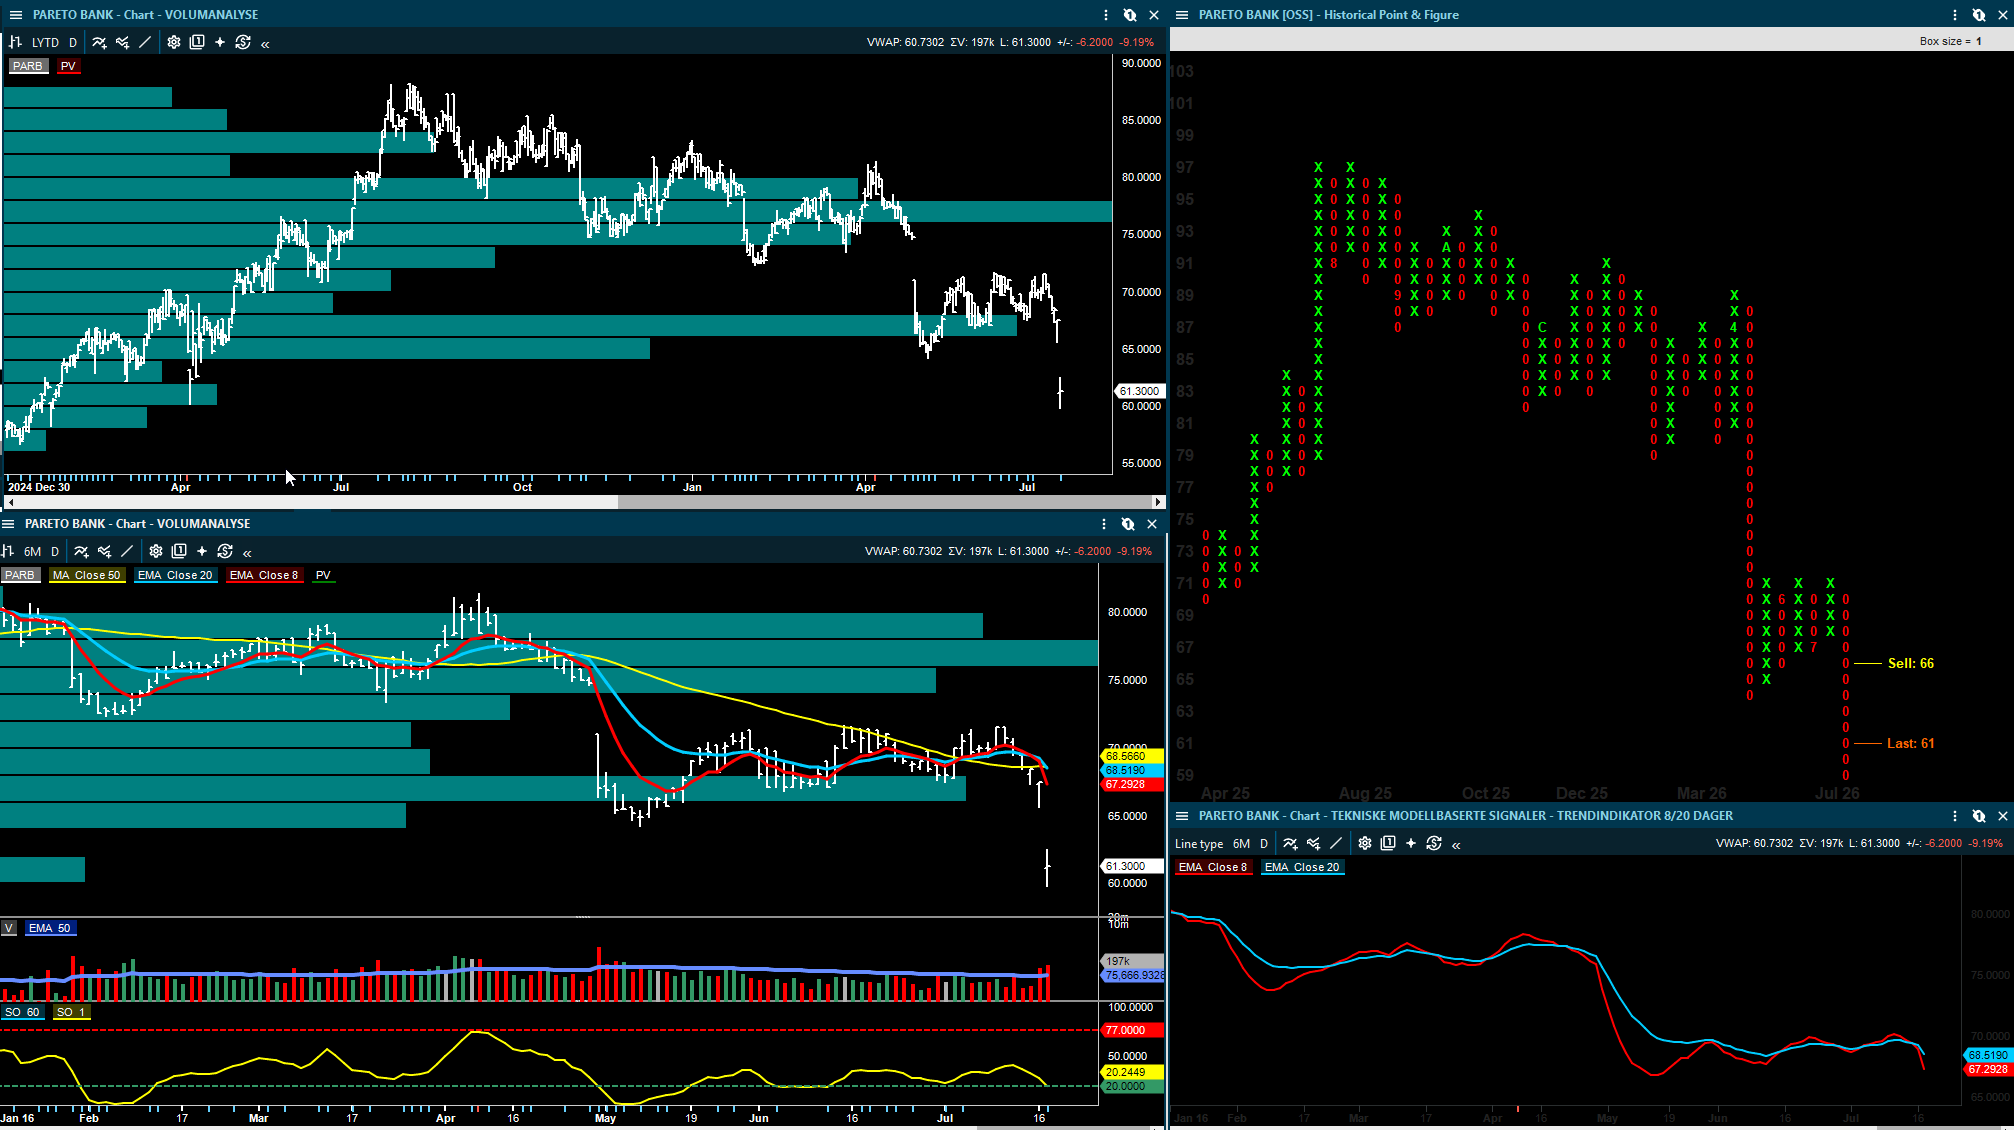Toggle the EMA 50 volume indicator label
This screenshot has width=2014, height=1130.
coord(50,928)
